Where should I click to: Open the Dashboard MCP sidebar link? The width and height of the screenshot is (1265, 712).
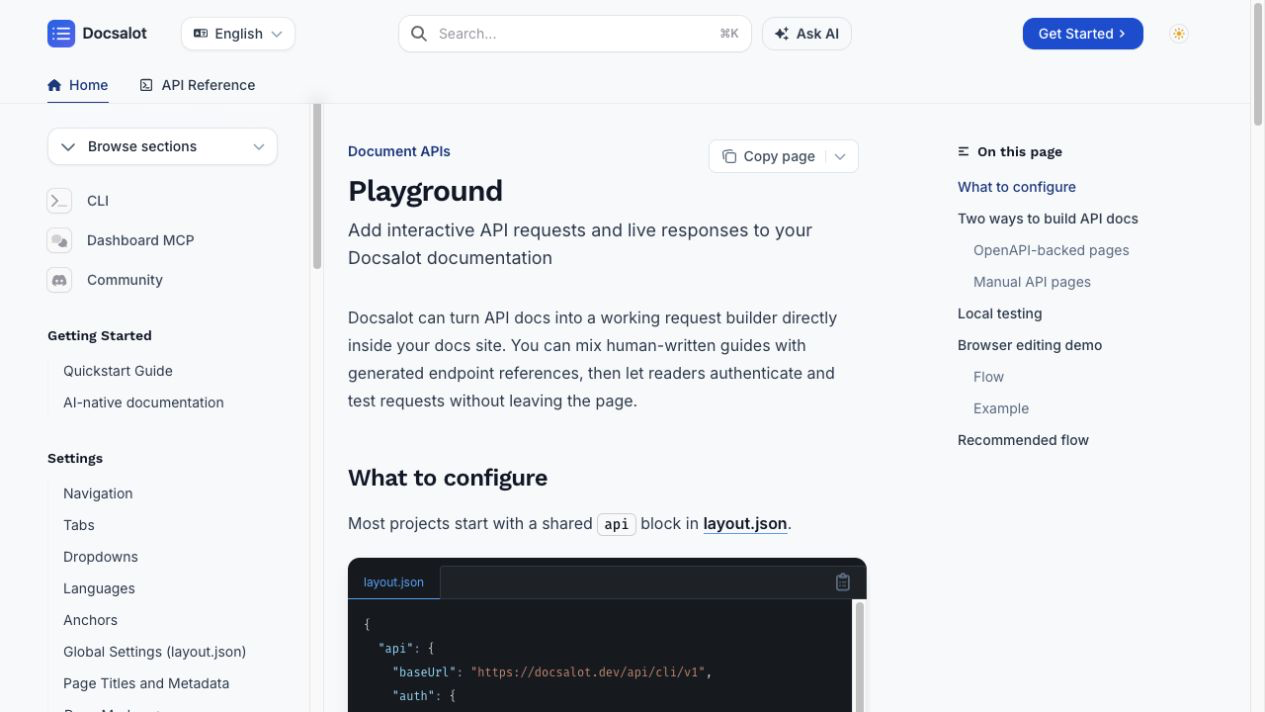141,240
